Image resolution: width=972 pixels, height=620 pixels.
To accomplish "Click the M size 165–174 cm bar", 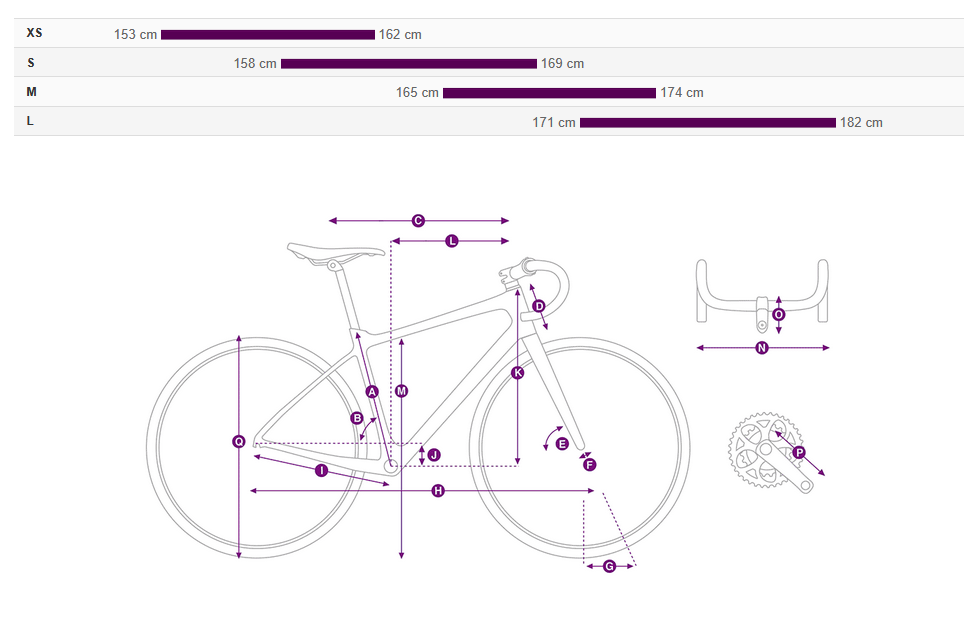I will tap(549, 93).
